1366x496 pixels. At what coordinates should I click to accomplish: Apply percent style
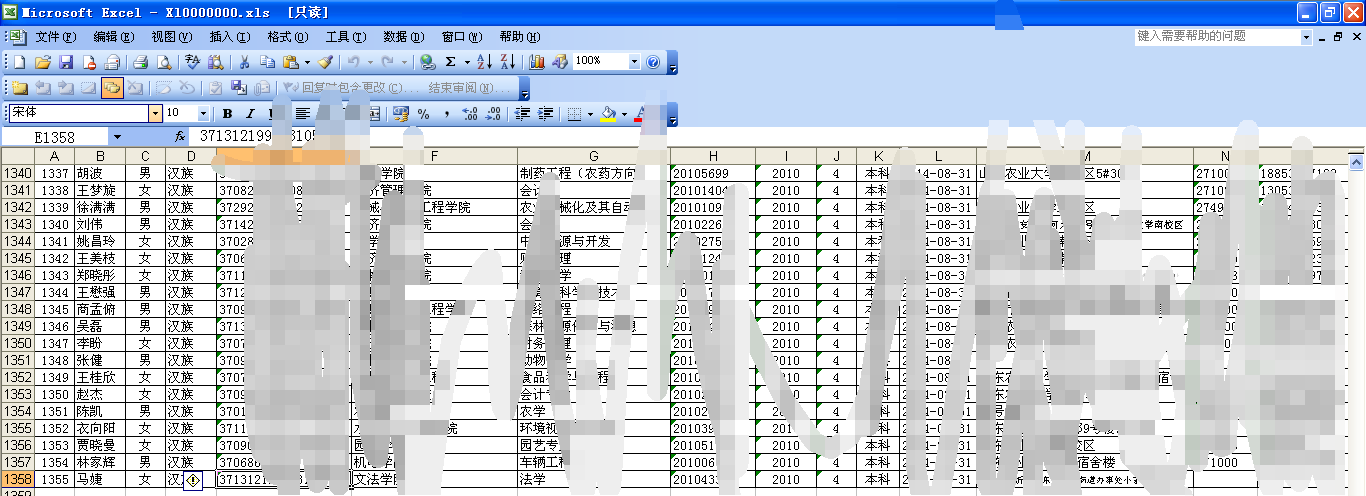423,114
